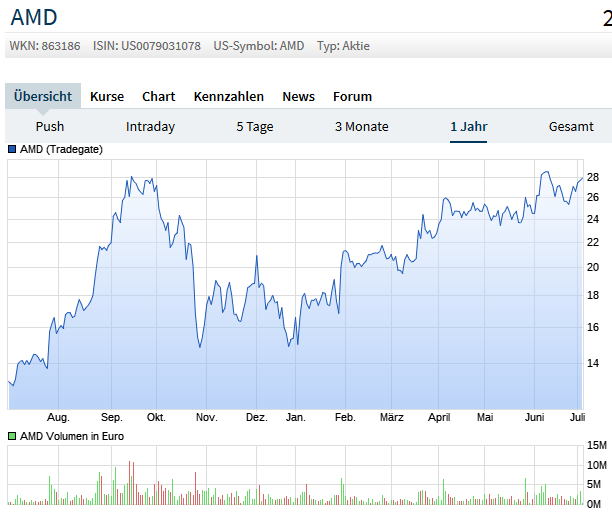Open the Übersicht tab

coord(43,96)
